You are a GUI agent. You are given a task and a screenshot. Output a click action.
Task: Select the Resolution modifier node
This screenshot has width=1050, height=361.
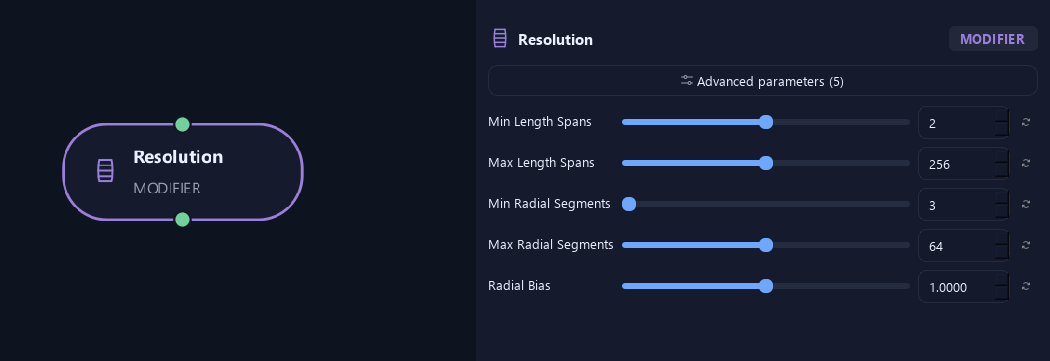[183, 171]
